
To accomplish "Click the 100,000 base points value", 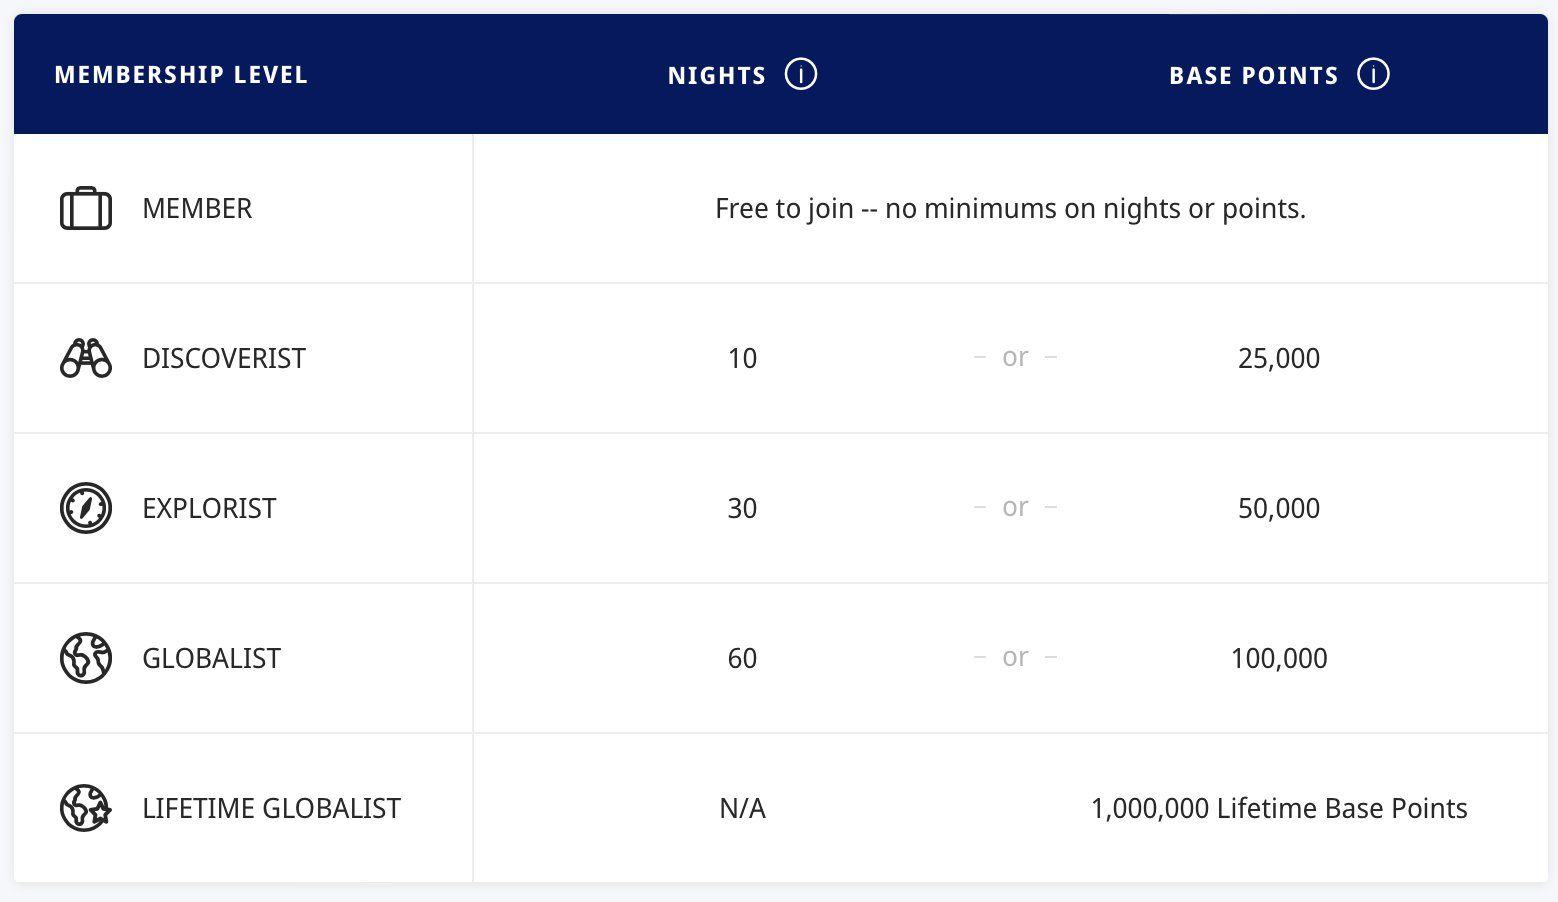I will (x=1279, y=658).
